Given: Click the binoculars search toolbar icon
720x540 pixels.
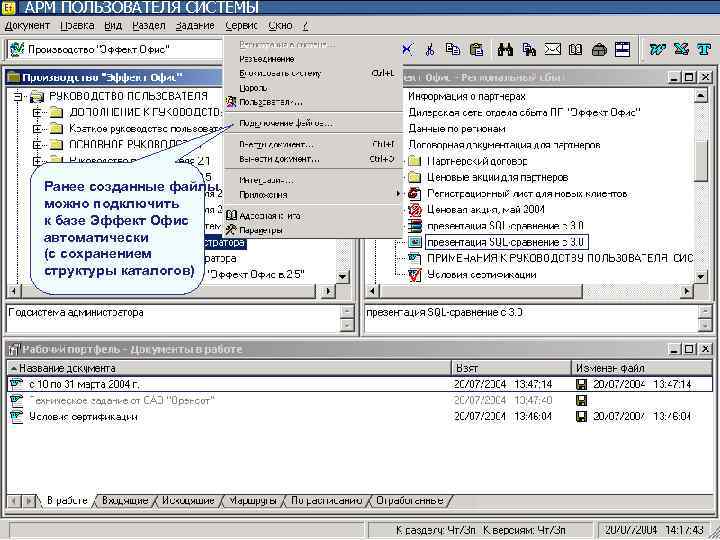Looking at the screenshot, I should coord(505,50).
